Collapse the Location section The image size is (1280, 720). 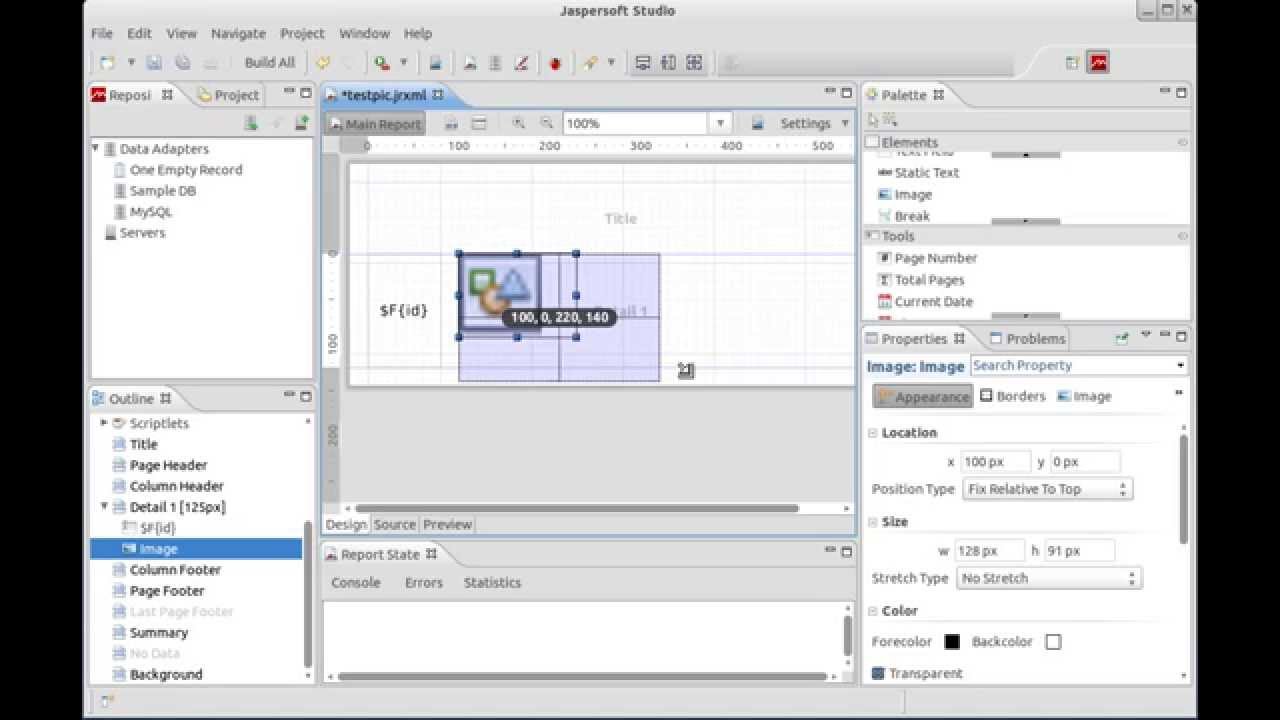tap(872, 433)
